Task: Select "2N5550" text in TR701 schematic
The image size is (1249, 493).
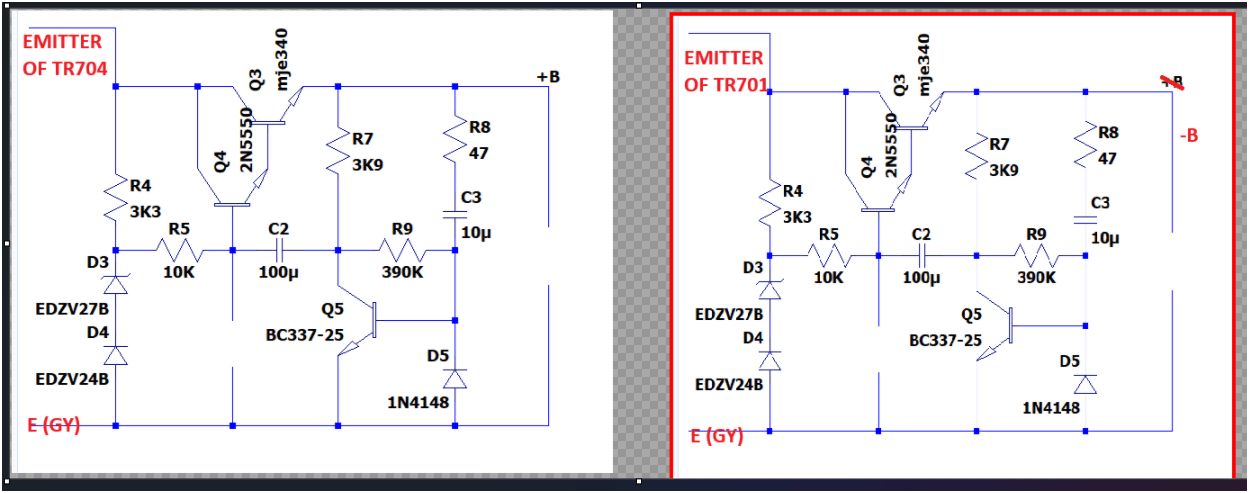Action: pyautogui.click(x=892, y=144)
